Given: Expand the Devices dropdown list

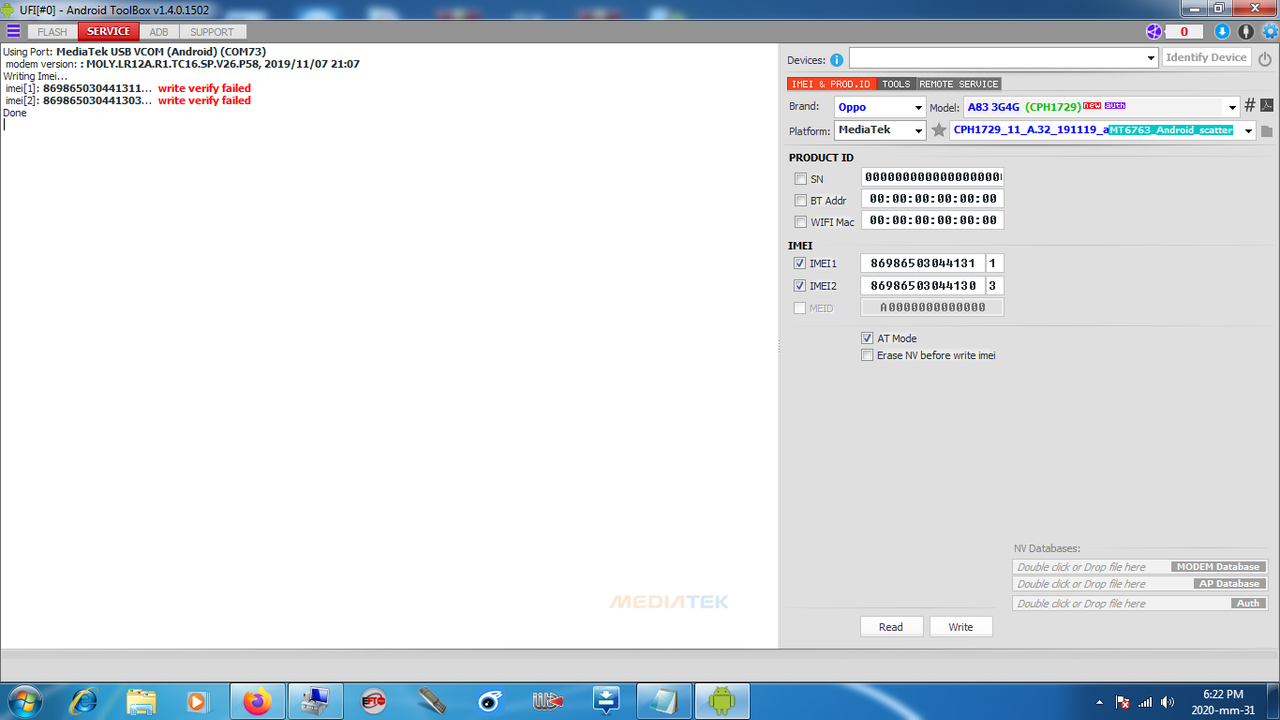Looking at the screenshot, I should coord(1151,58).
